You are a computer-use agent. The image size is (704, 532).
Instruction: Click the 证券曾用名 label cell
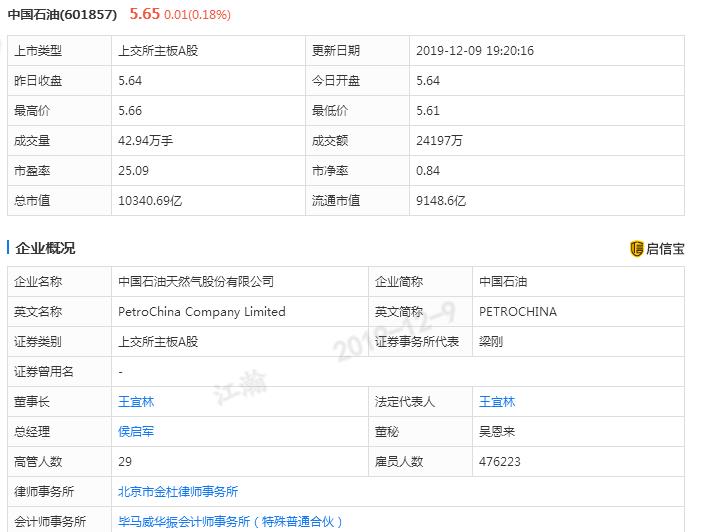tap(59, 372)
